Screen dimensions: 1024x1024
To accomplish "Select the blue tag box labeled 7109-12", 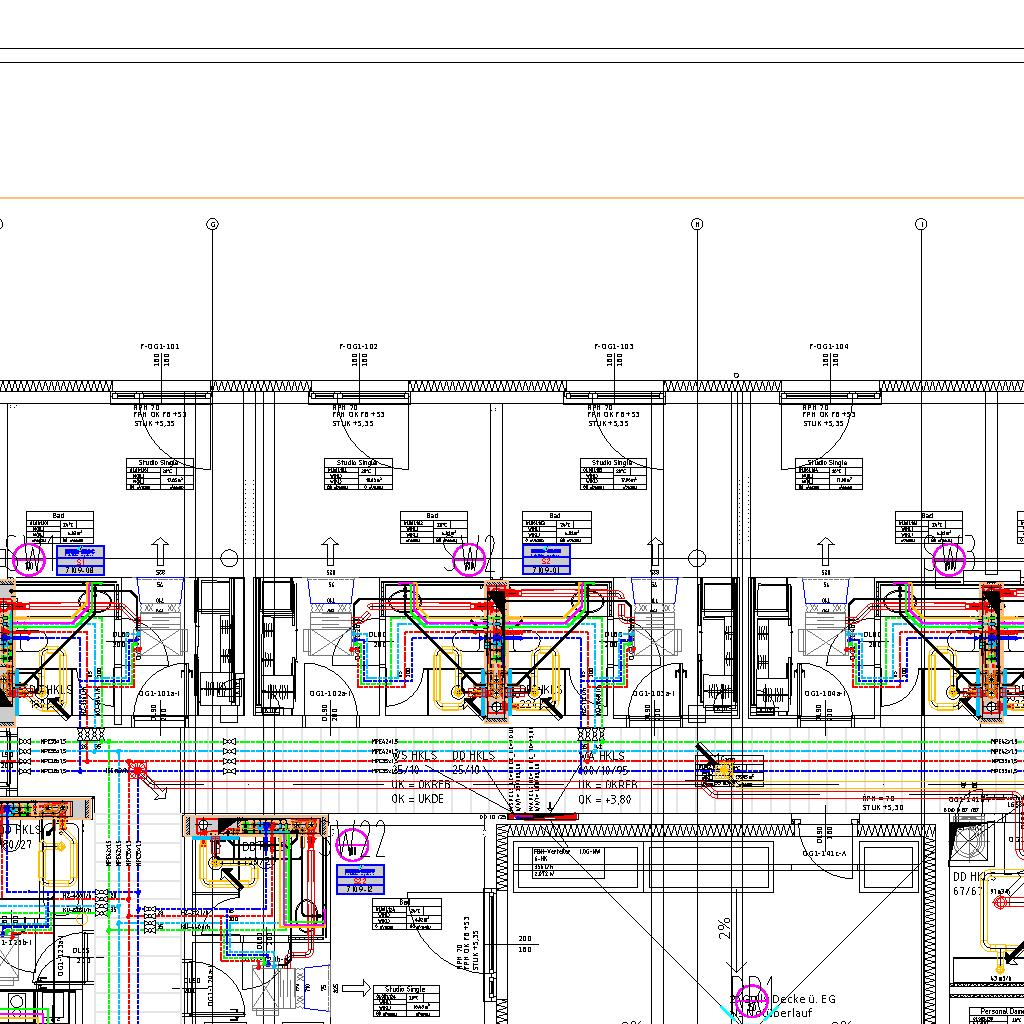I will click(x=361, y=880).
